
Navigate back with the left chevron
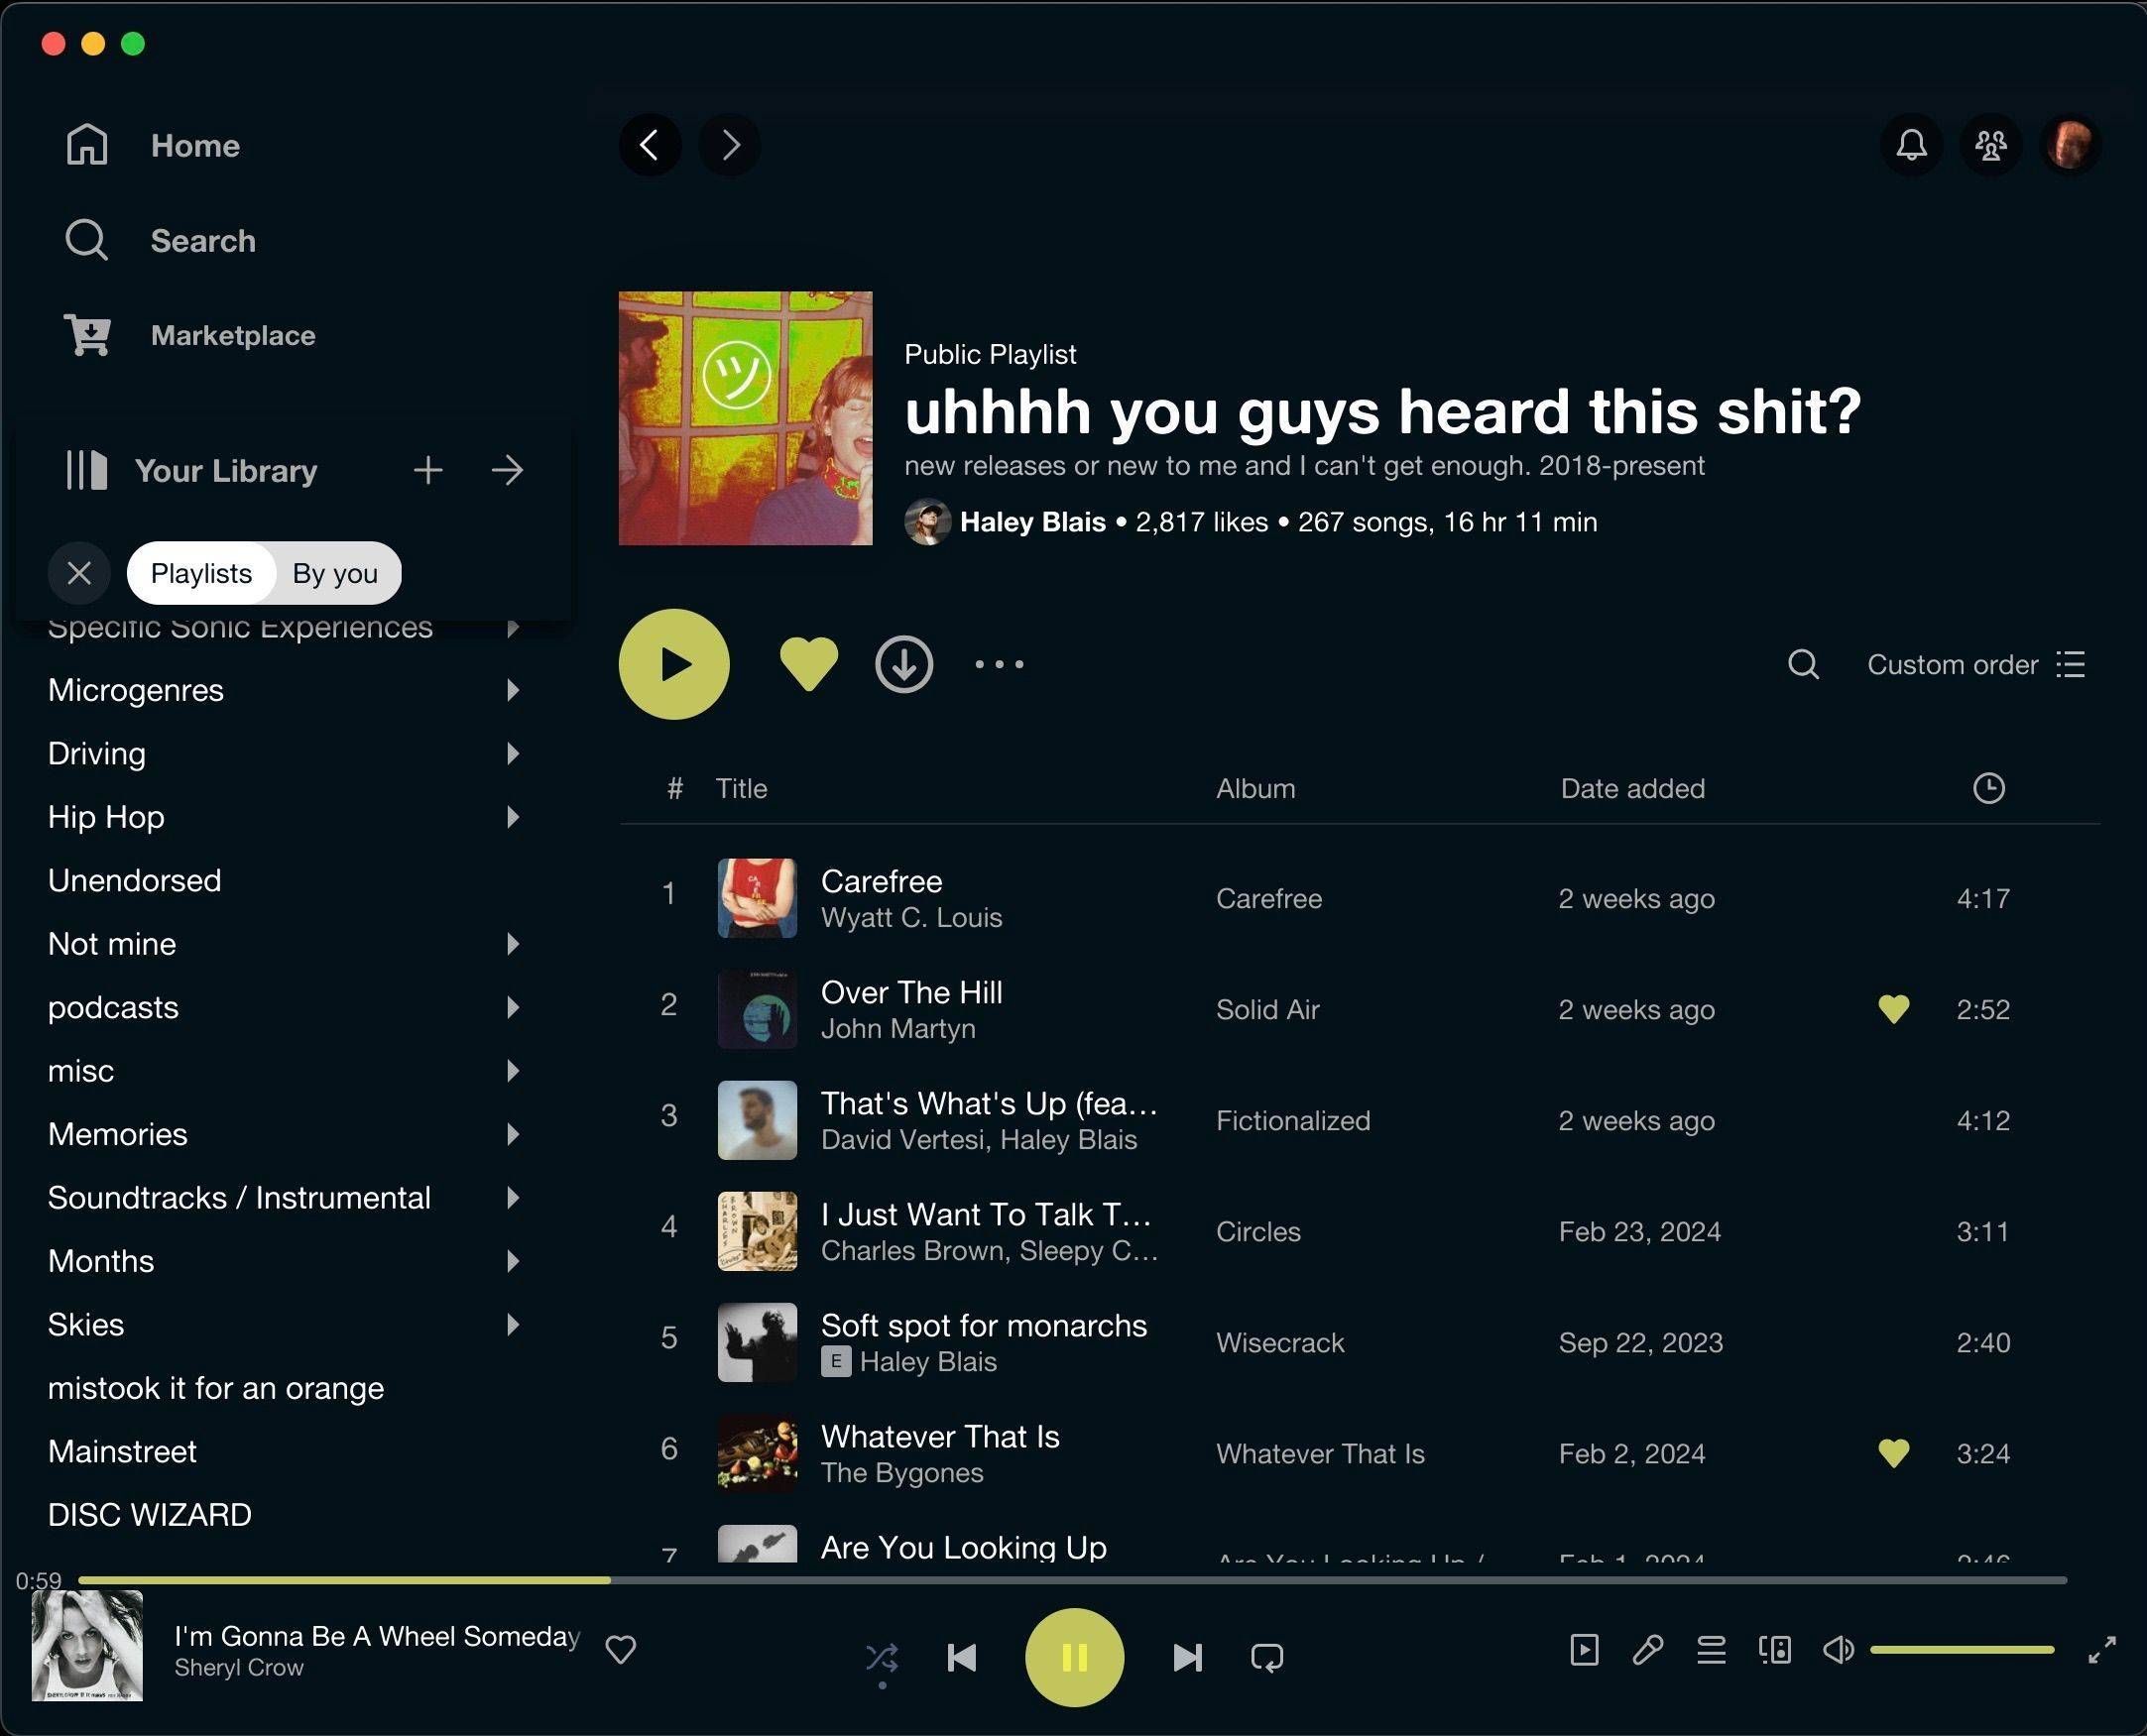pyautogui.click(x=650, y=145)
